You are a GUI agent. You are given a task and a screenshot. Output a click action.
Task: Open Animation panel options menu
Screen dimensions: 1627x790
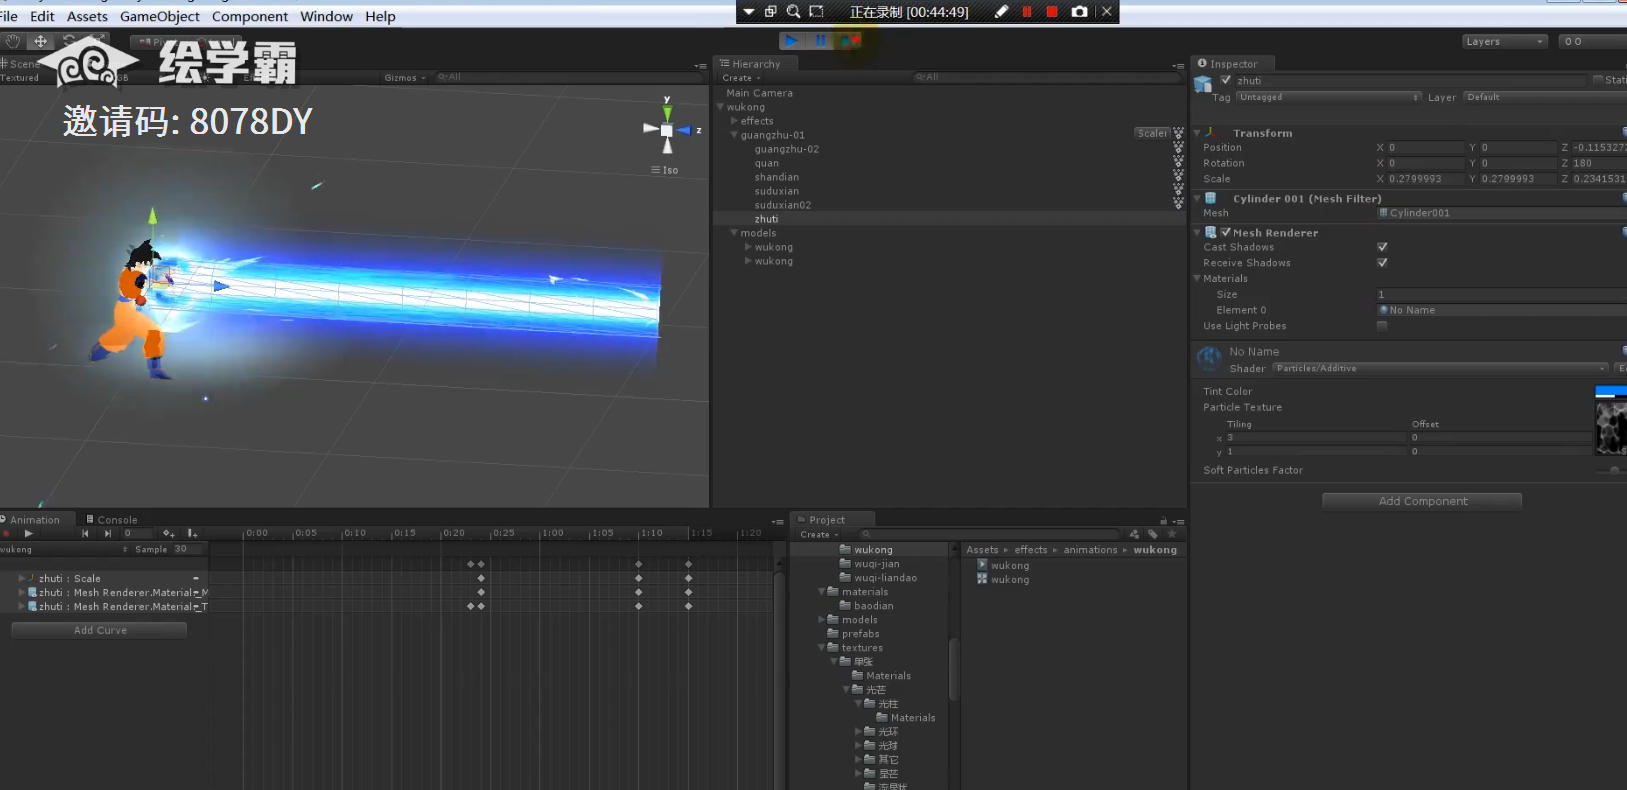pos(778,521)
